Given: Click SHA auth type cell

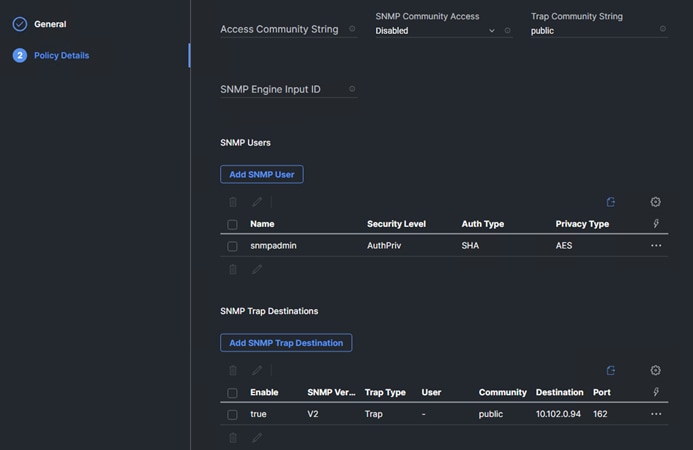Looking at the screenshot, I should 470,245.
